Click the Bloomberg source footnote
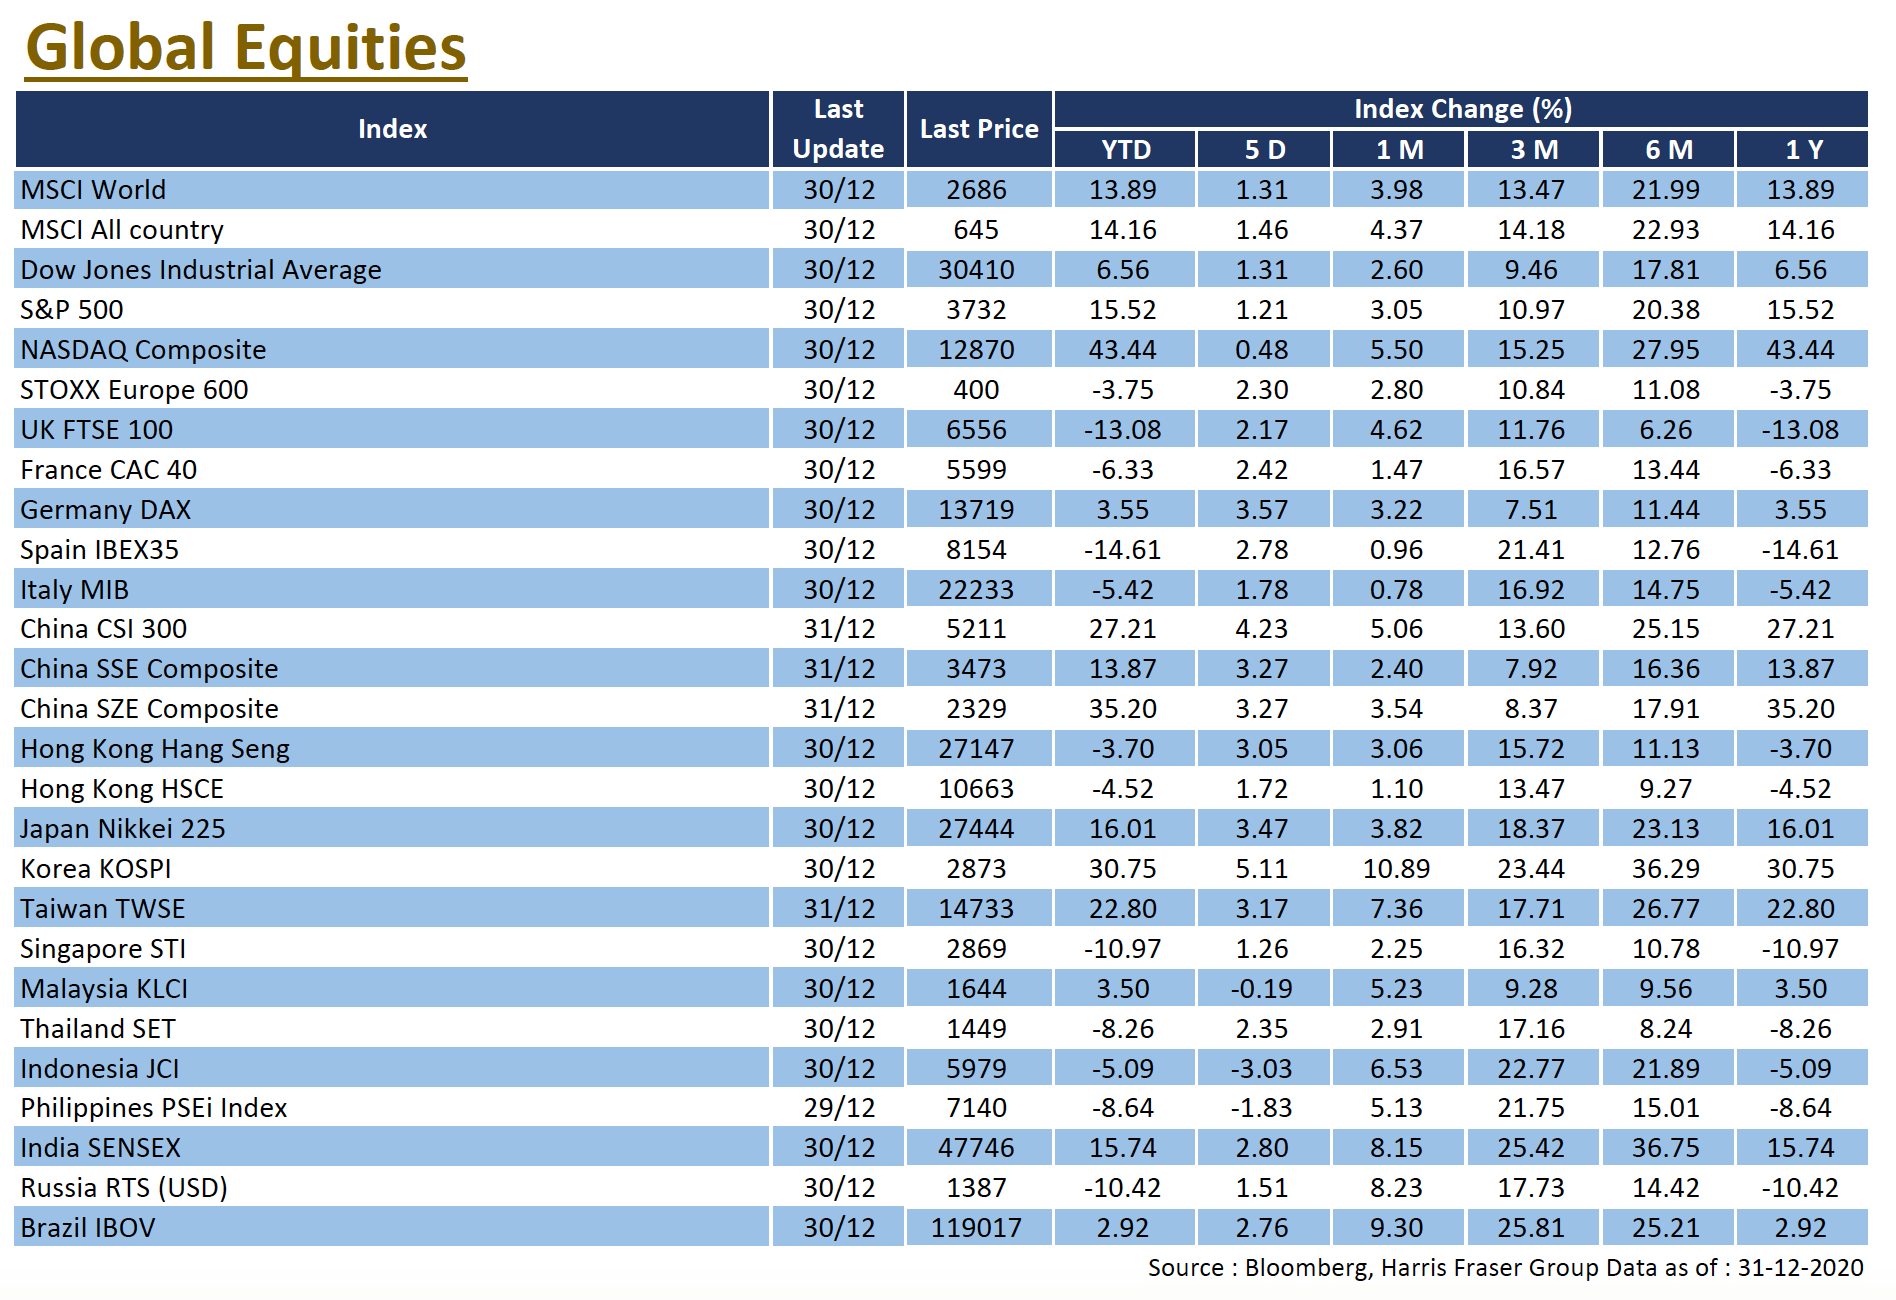This screenshot has height=1300, width=1896. tap(1506, 1268)
